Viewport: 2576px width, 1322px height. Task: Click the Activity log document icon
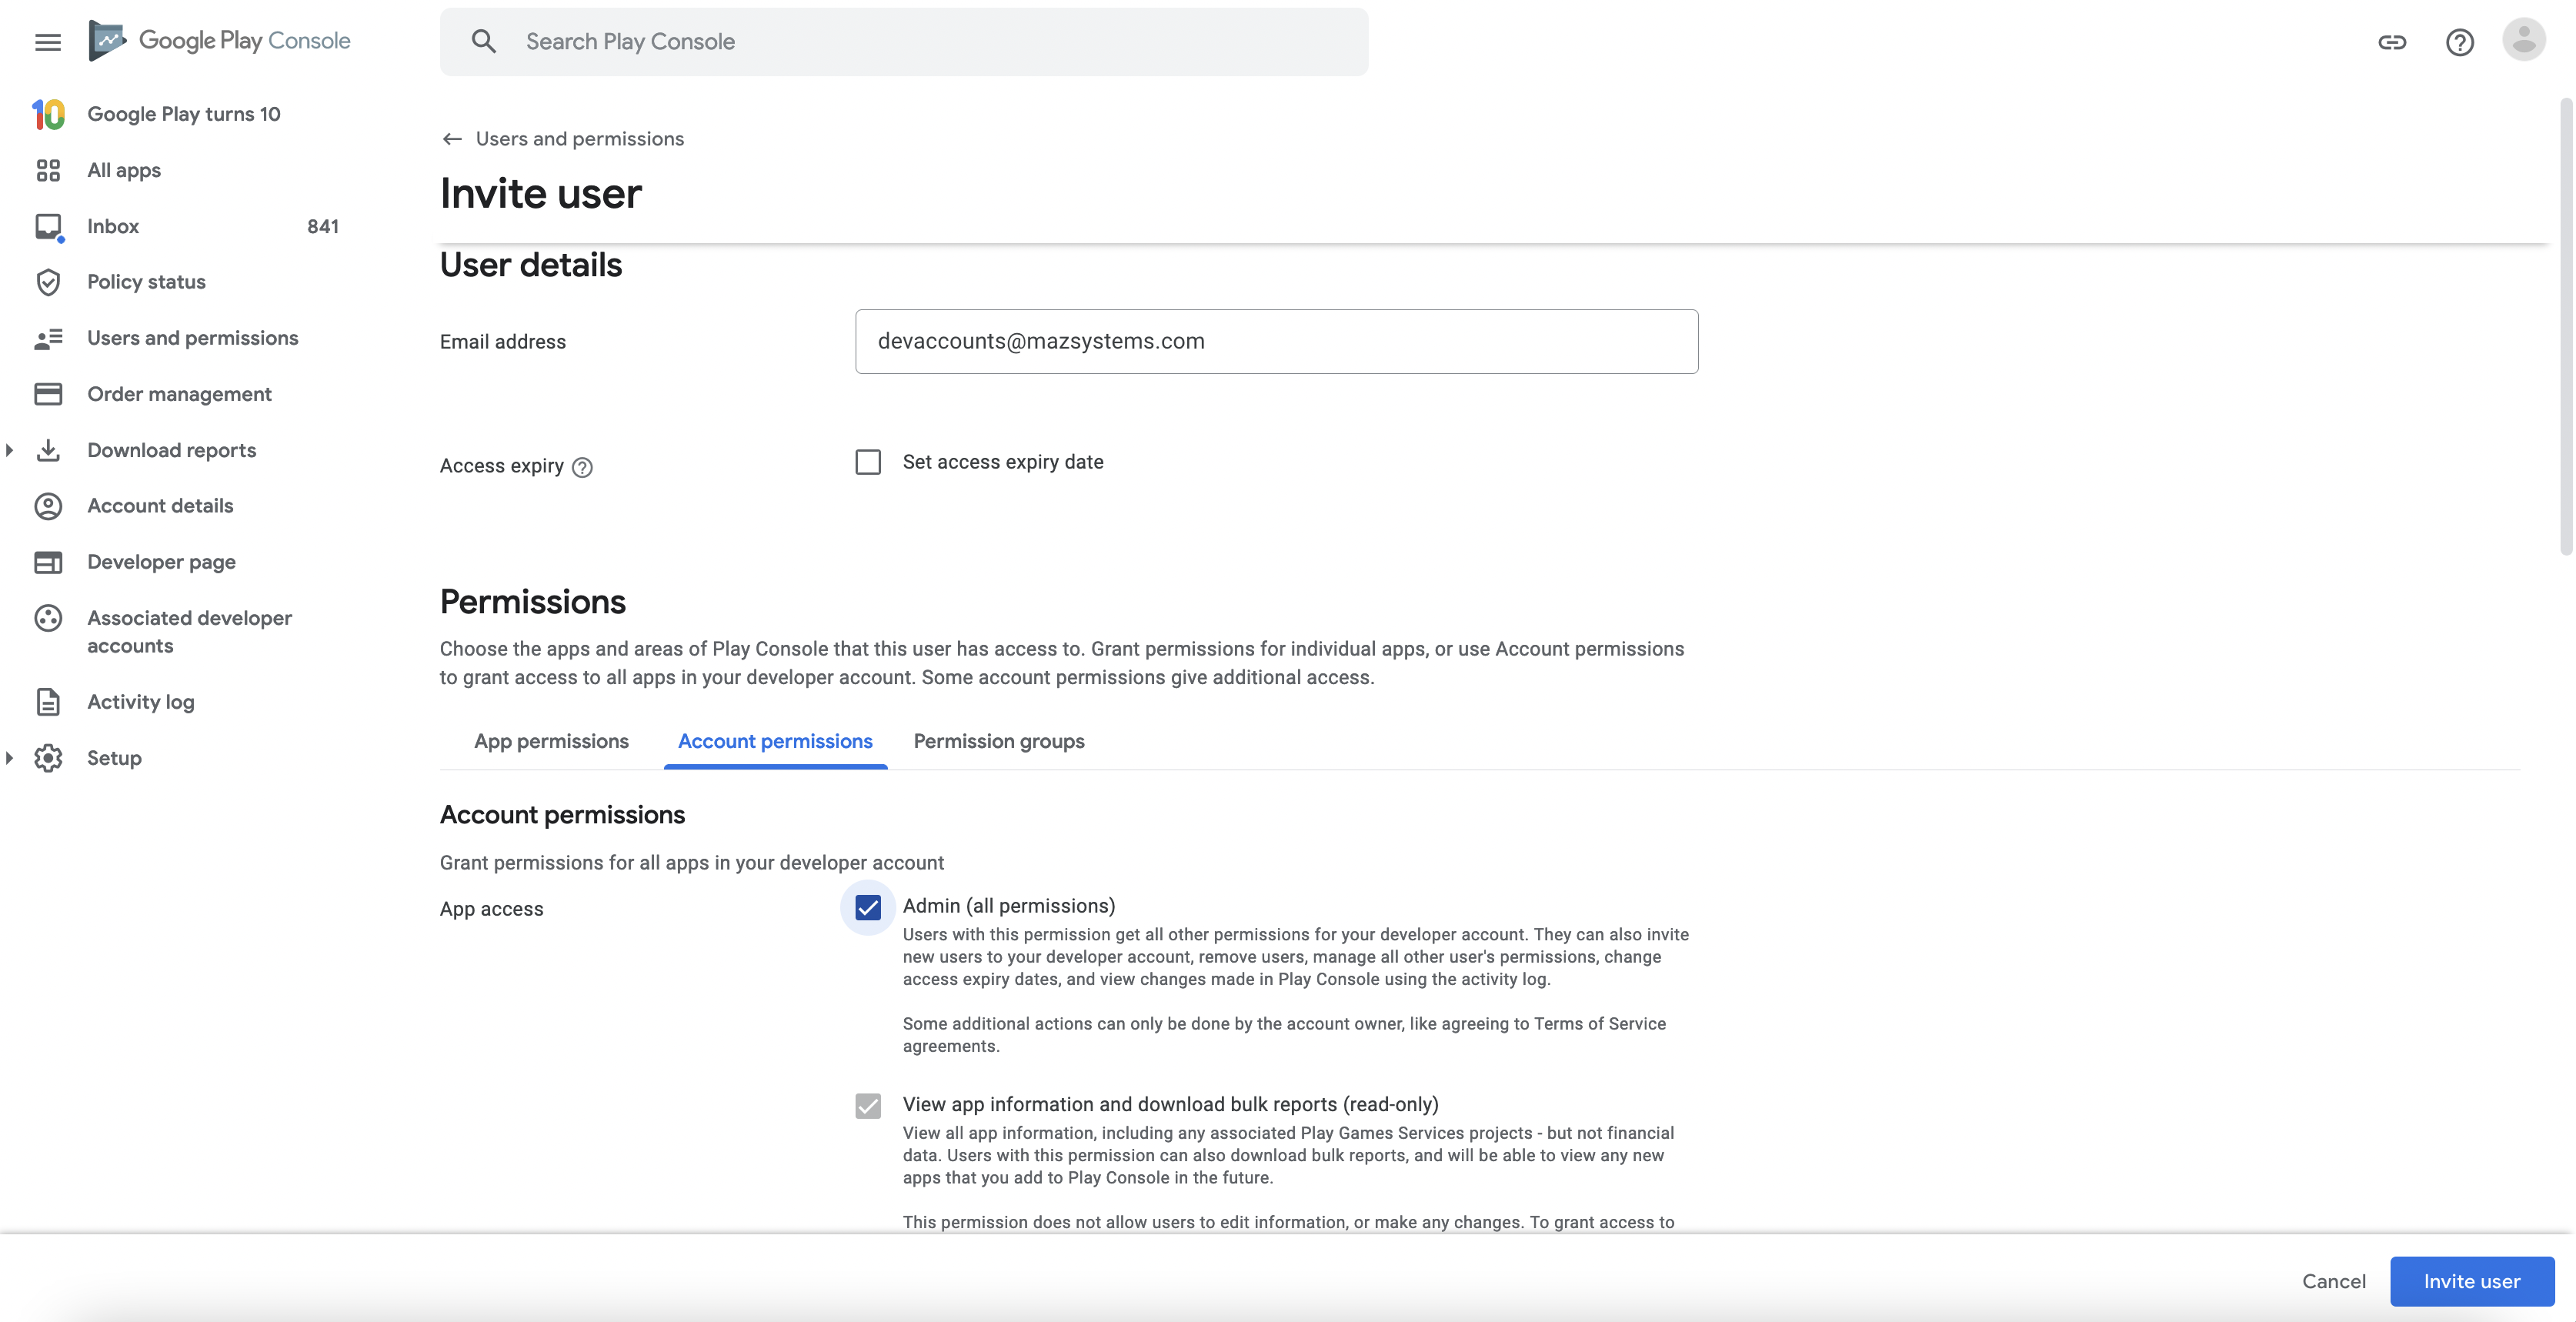coord(48,702)
